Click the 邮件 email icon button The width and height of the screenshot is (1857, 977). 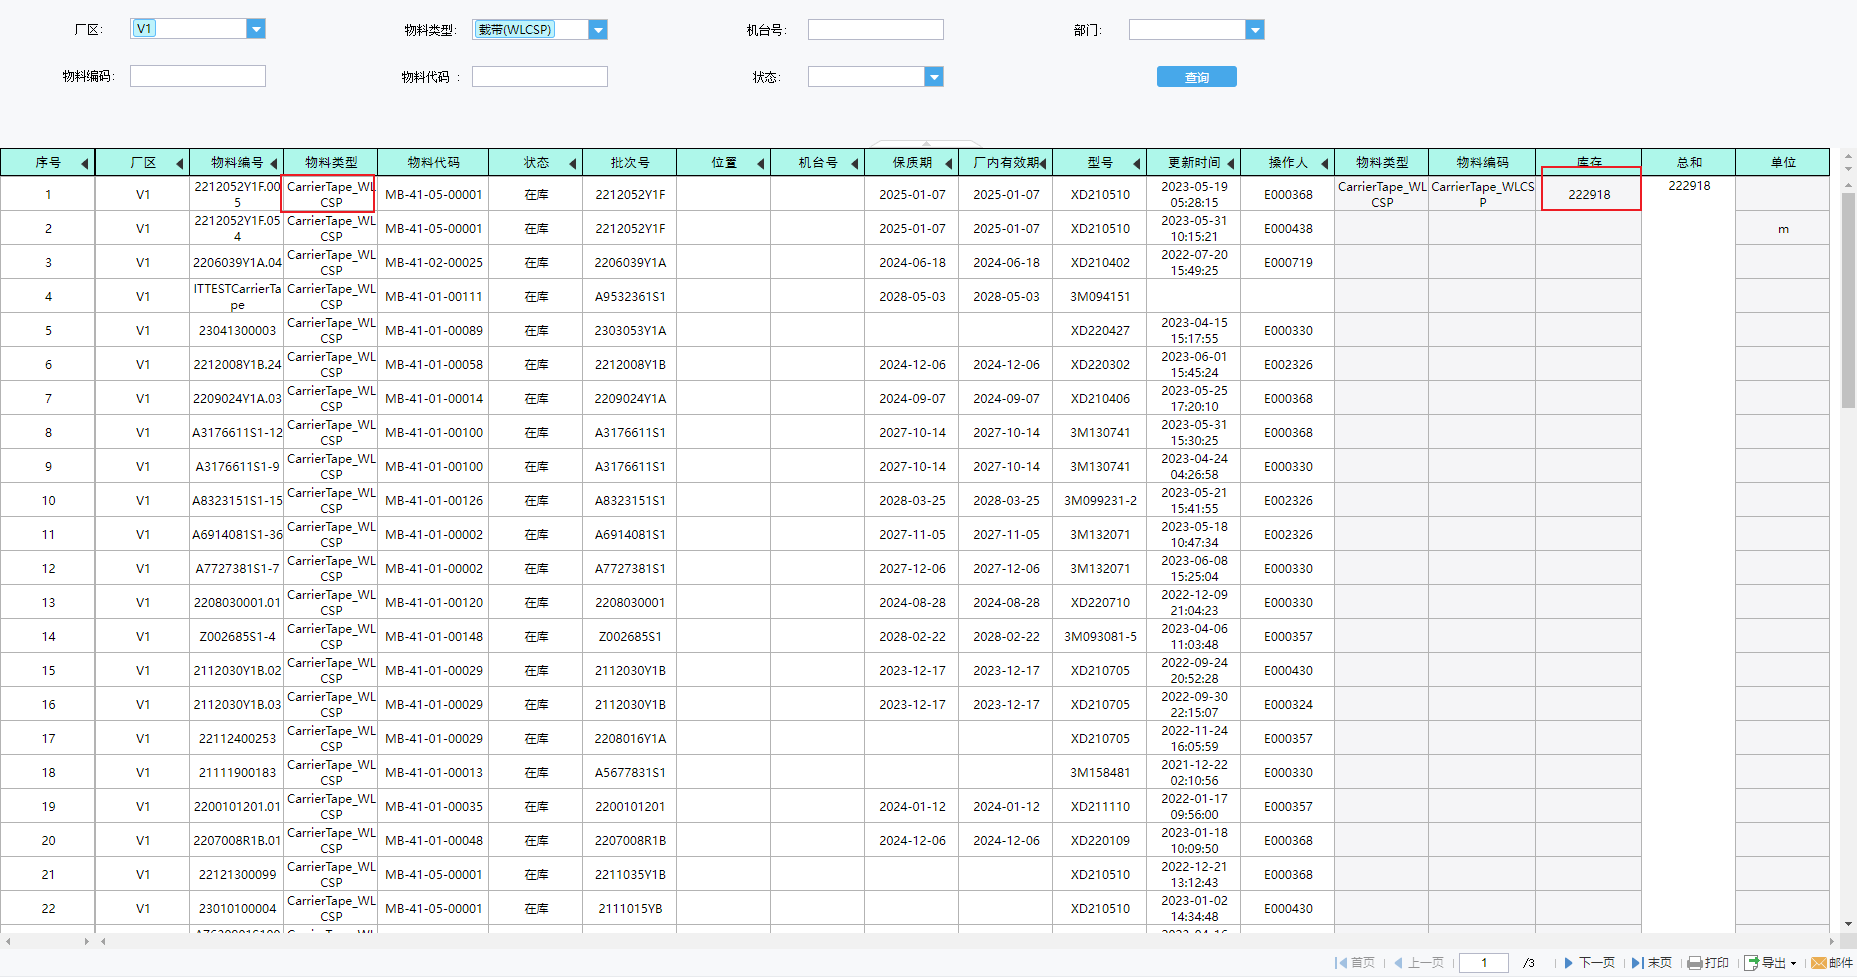pos(1832,963)
